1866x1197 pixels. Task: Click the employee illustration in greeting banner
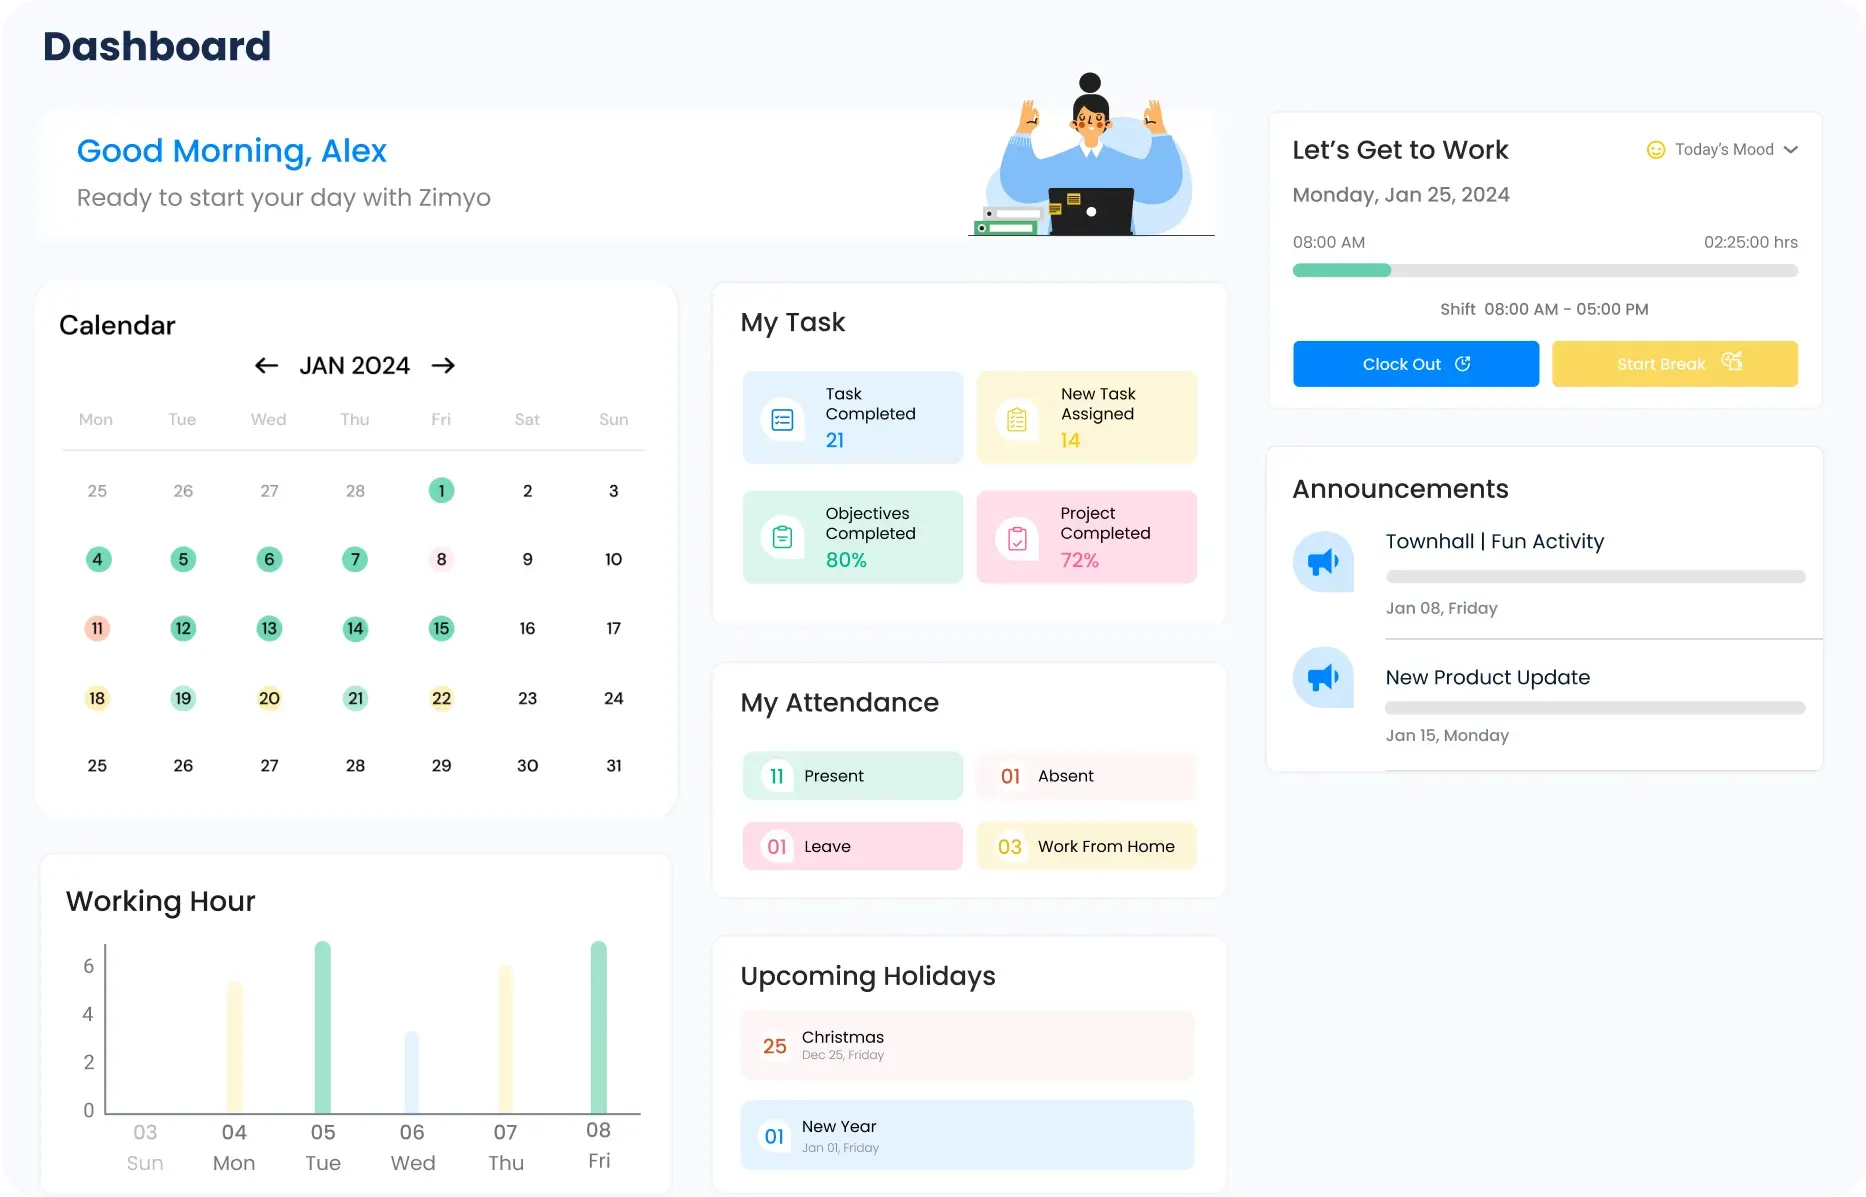[x=1092, y=155]
